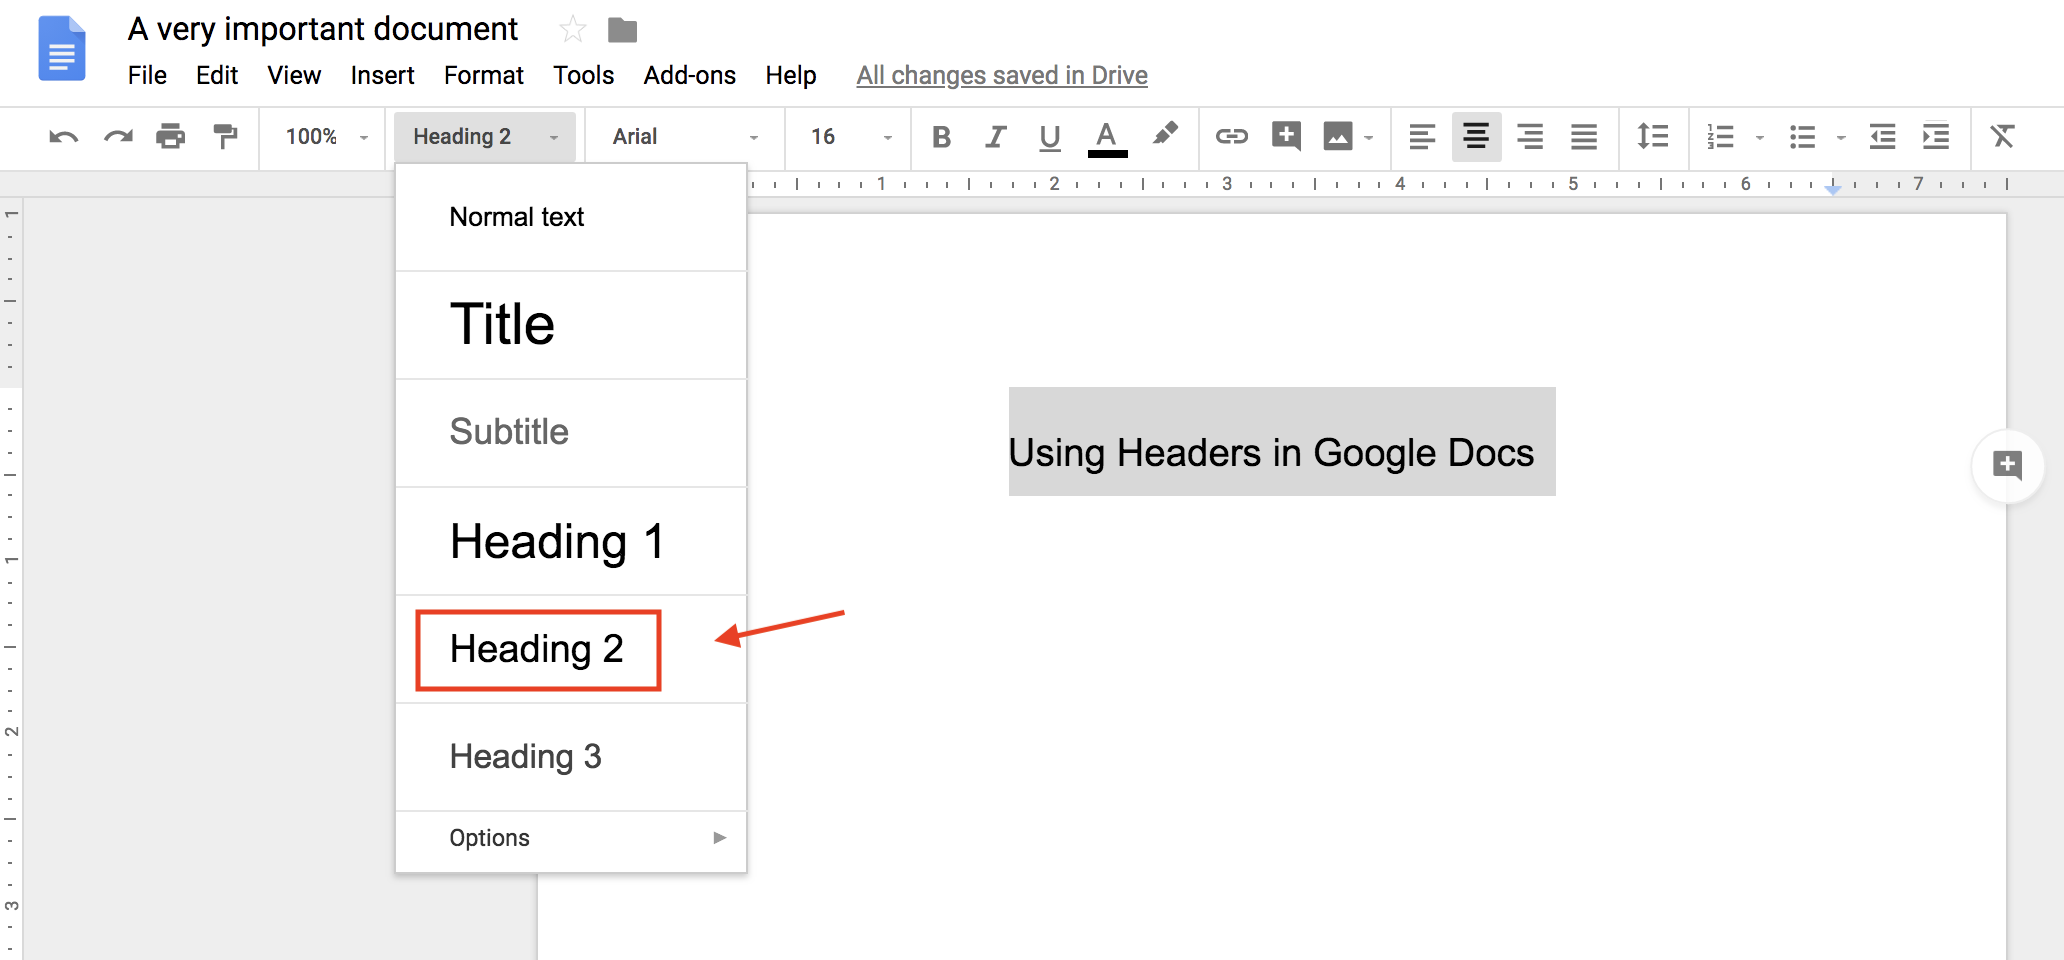Choose Normal text style
The height and width of the screenshot is (960, 2064).
(x=571, y=217)
